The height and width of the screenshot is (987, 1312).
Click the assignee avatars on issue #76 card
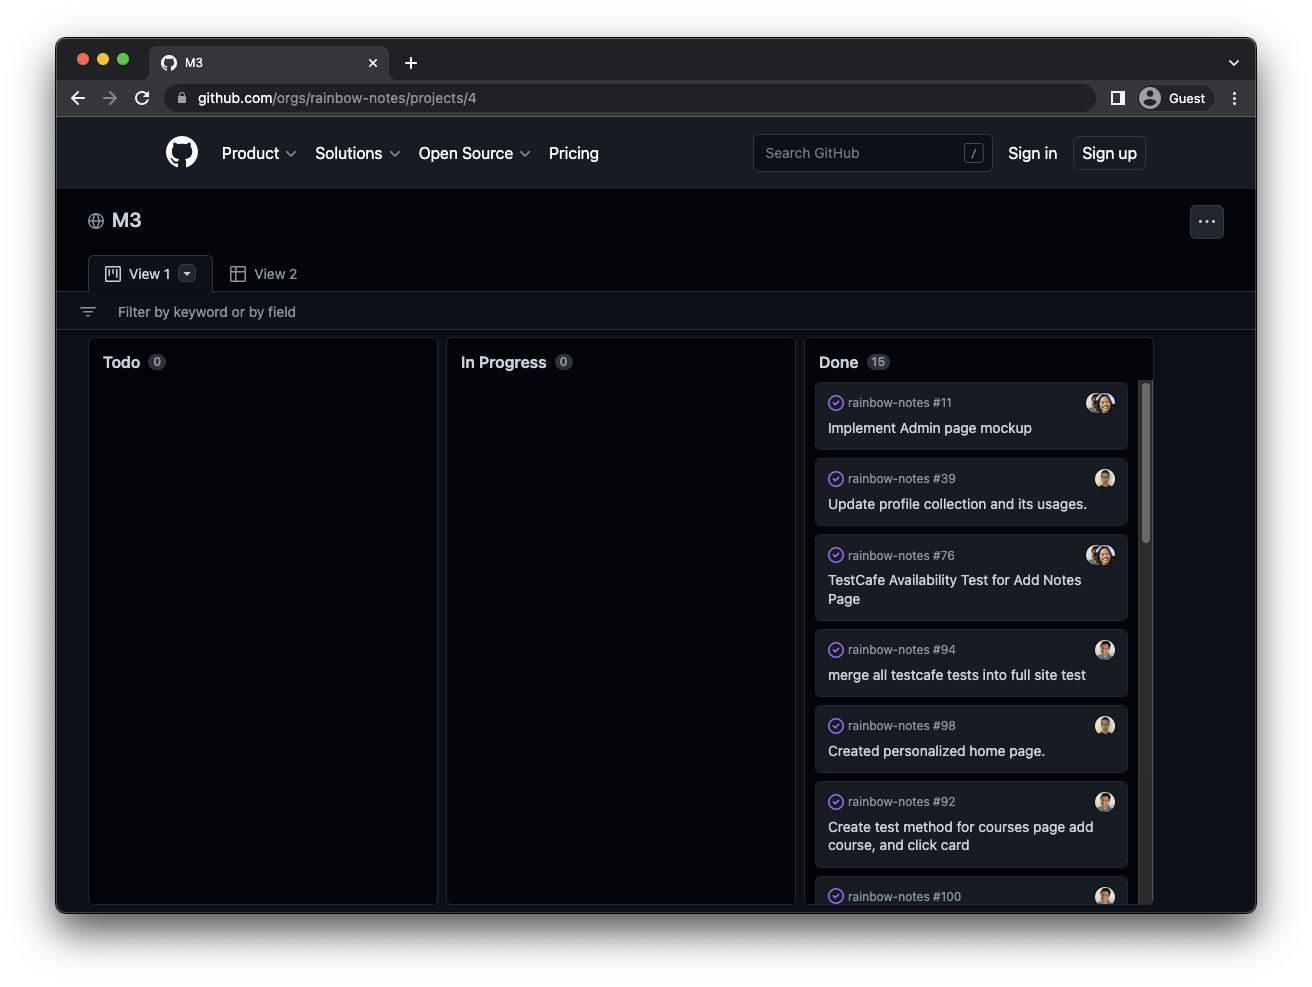click(x=1100, y=555)
